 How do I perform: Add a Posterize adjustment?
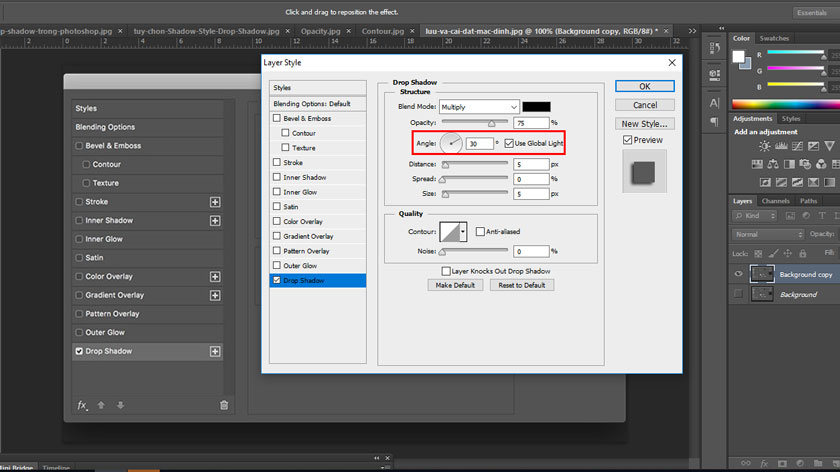click(781, 183)
